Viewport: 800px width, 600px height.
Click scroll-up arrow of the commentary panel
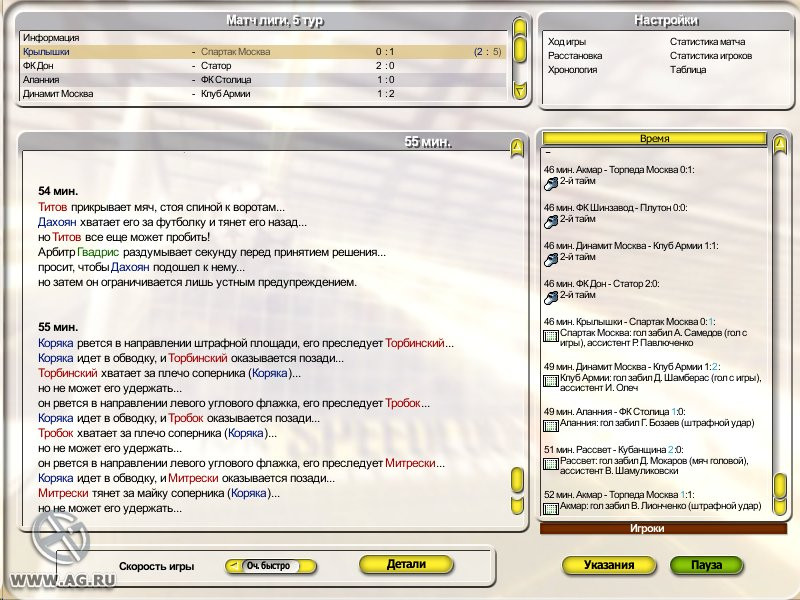click(x=517, y=148)
